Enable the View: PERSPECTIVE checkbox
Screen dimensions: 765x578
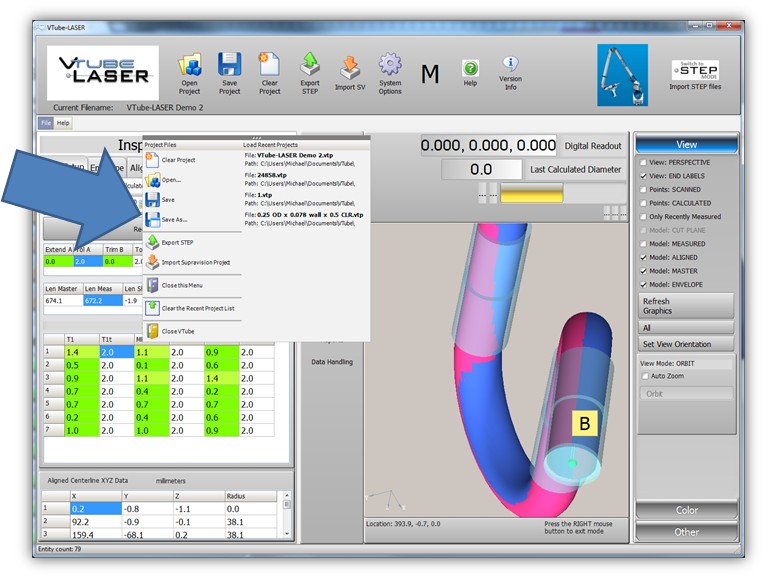pyautogui.click(x=643, y=162)
